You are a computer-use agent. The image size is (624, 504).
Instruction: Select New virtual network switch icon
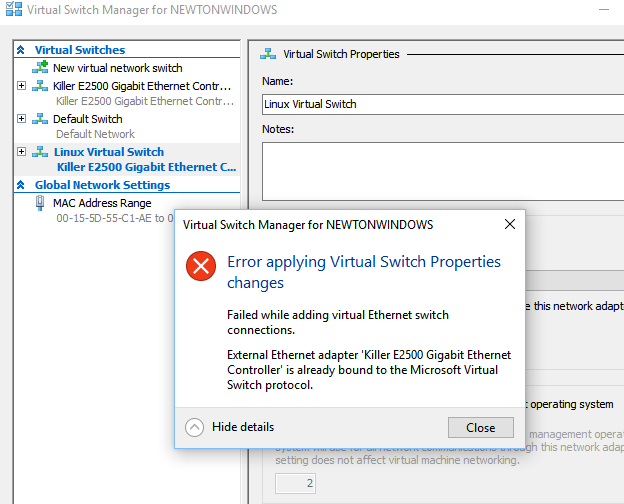[40, 68]
